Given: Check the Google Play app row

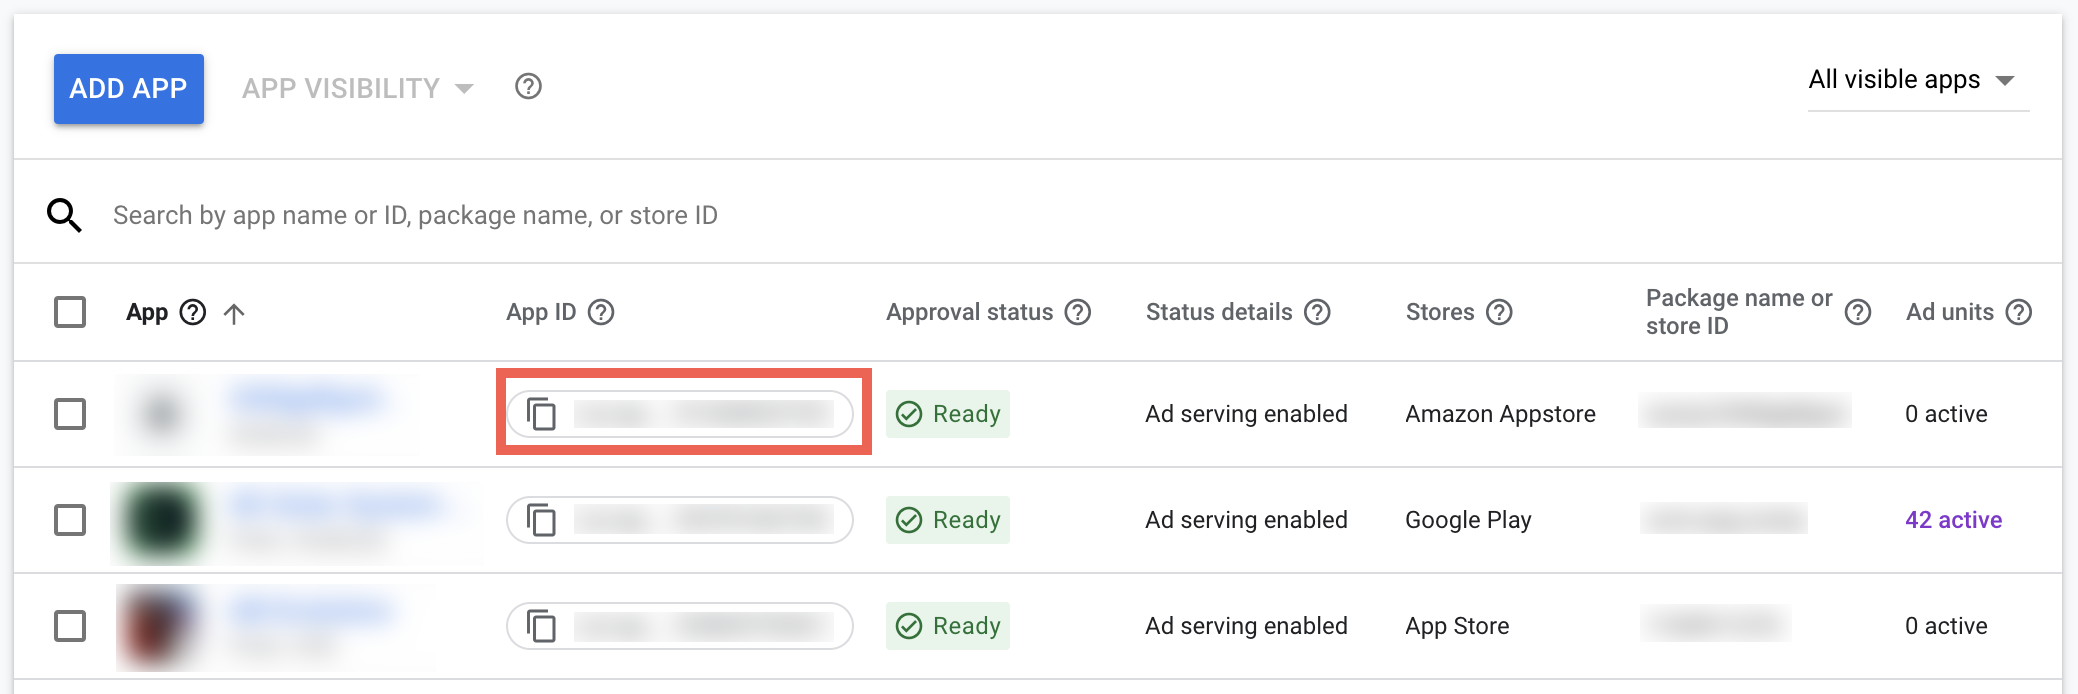Looking at the screenshot, I should point(69,520).
